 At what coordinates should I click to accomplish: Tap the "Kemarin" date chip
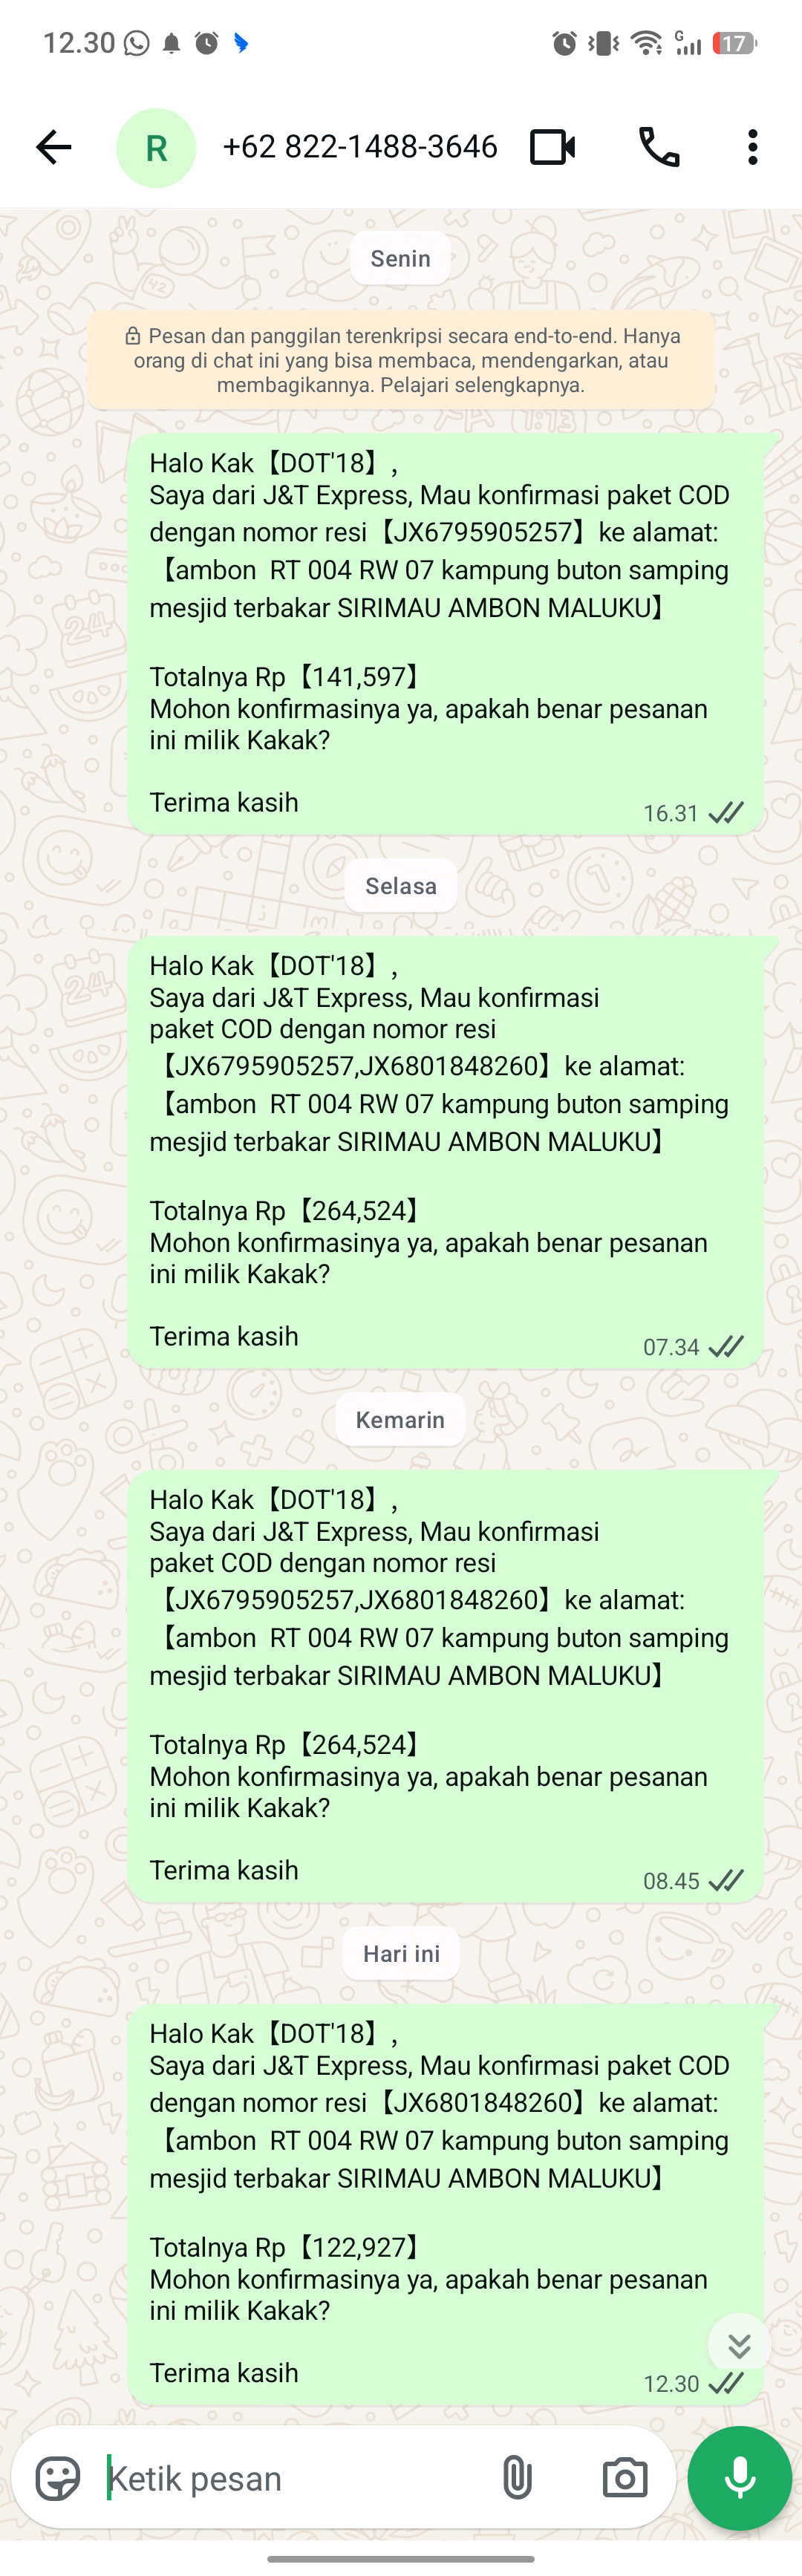click(400, 1420)
